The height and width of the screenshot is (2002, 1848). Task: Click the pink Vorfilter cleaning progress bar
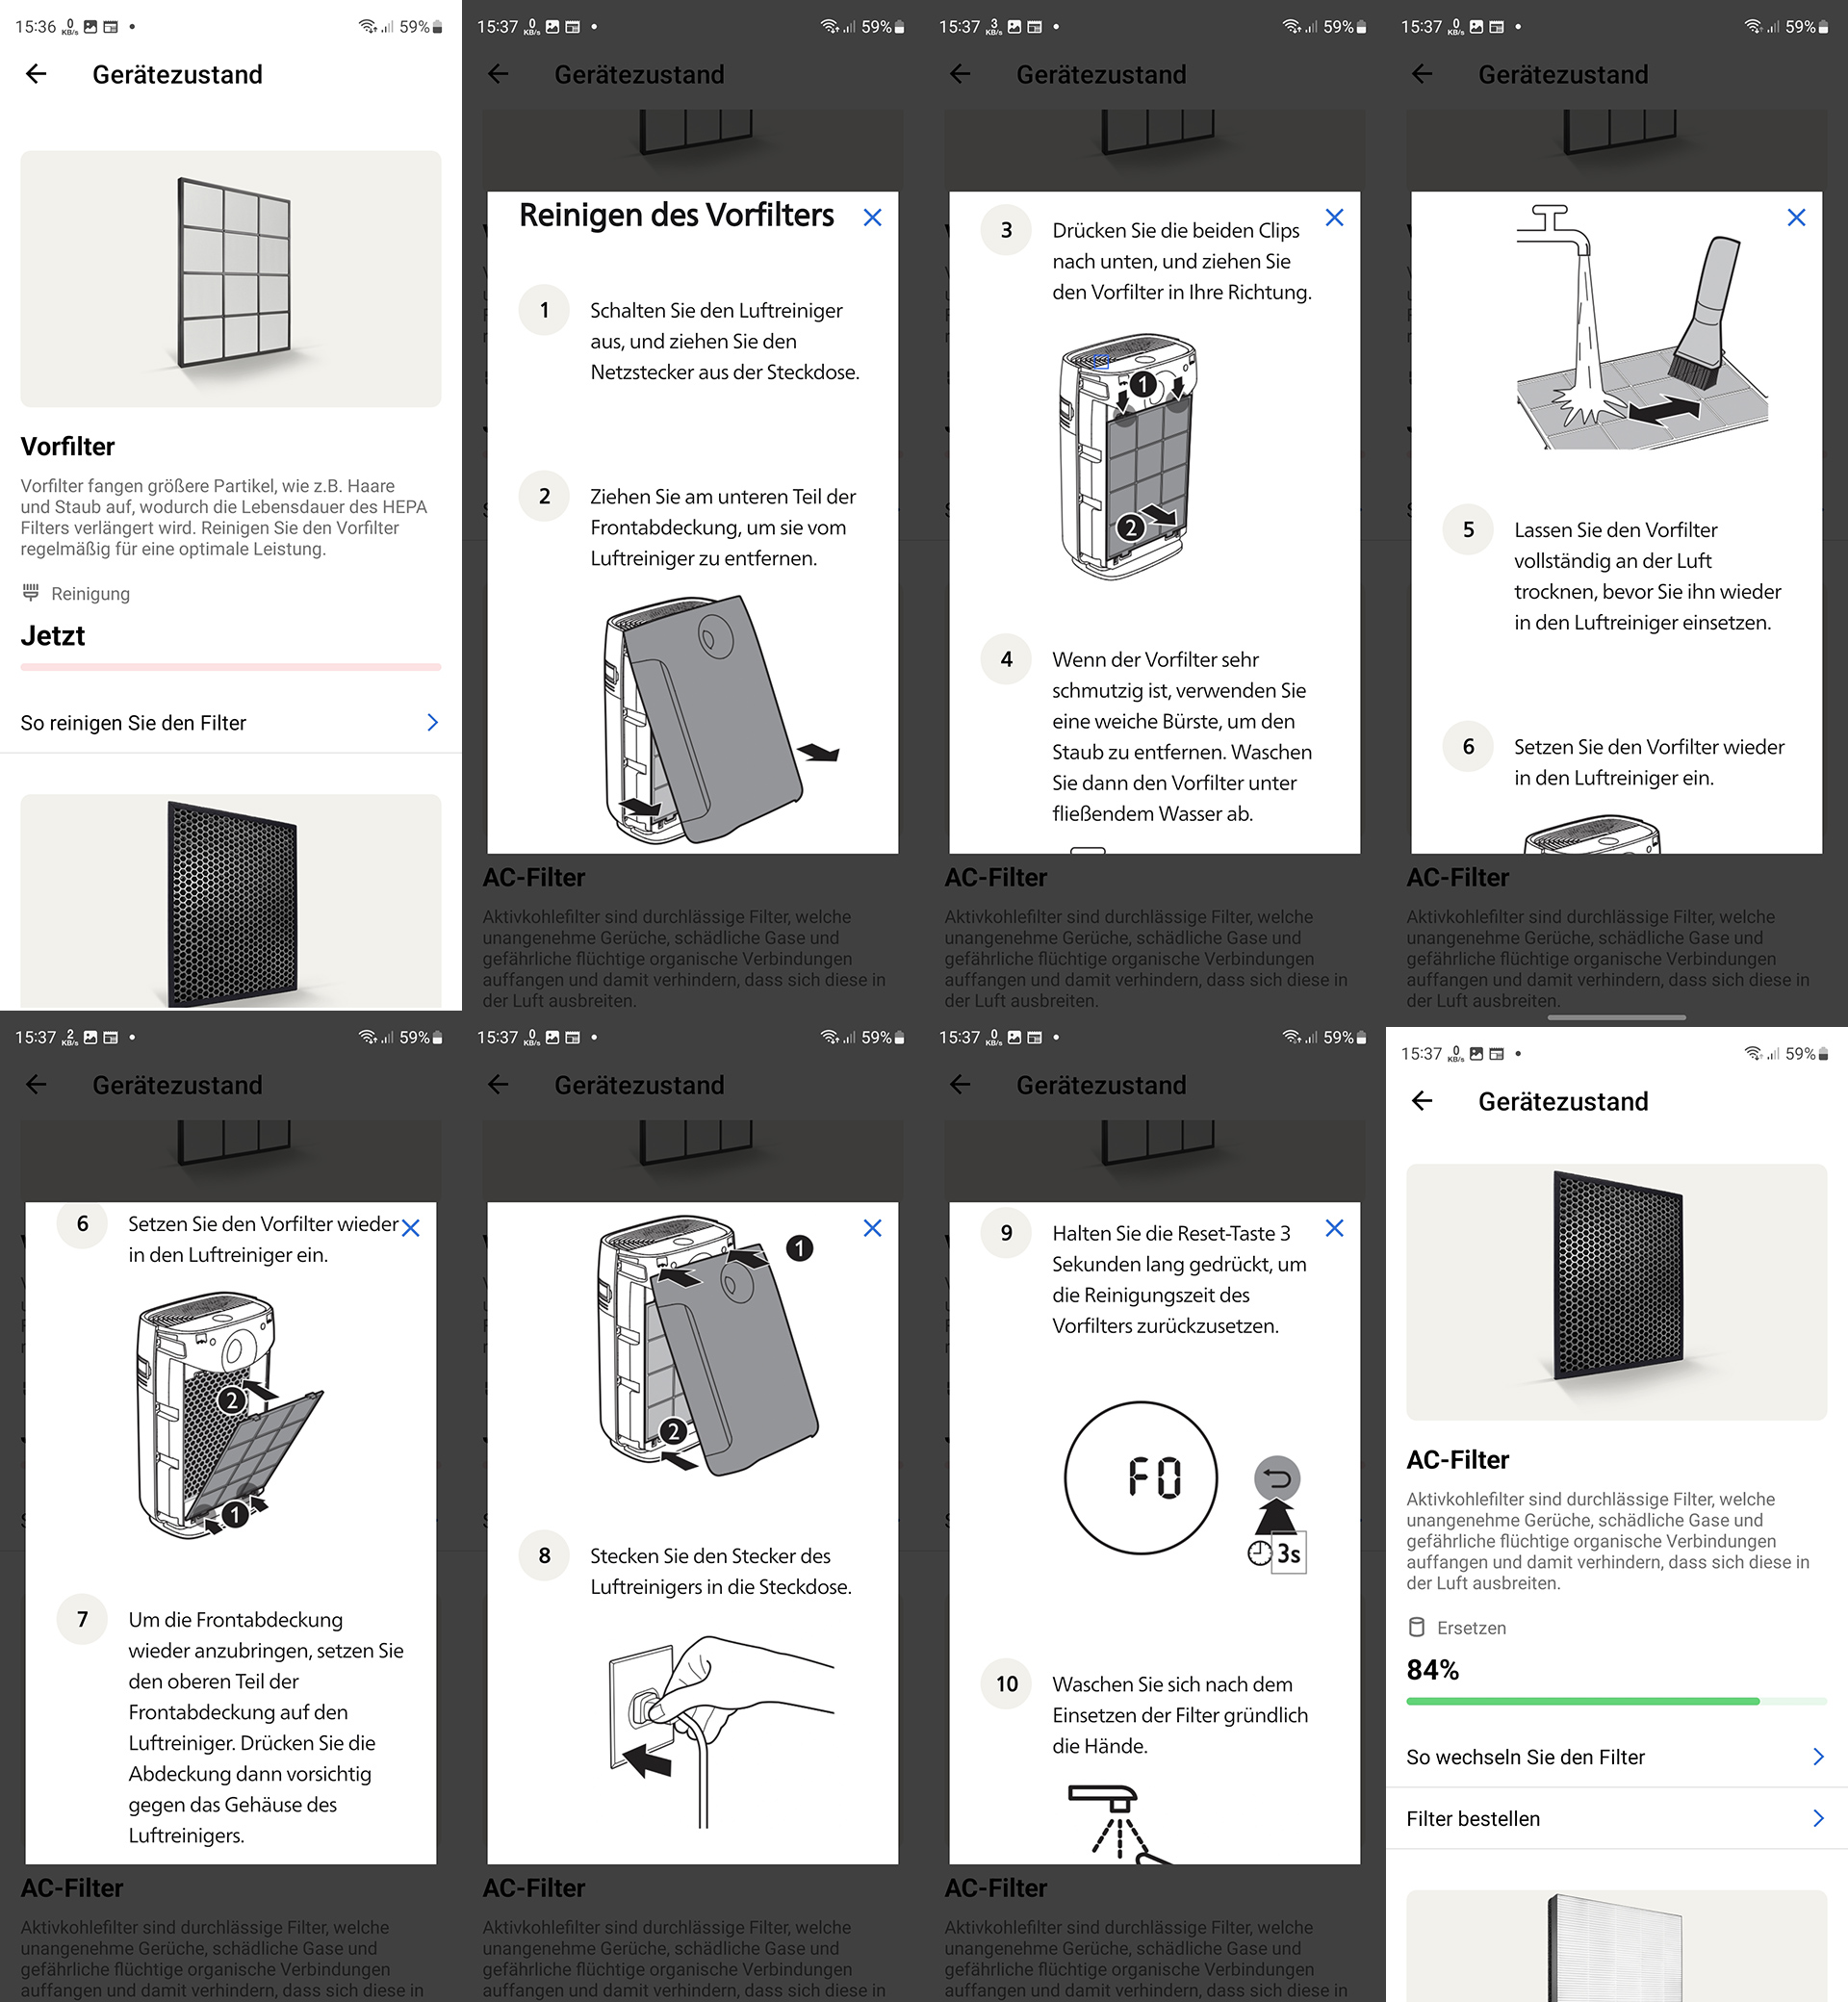tap(231, 667)
